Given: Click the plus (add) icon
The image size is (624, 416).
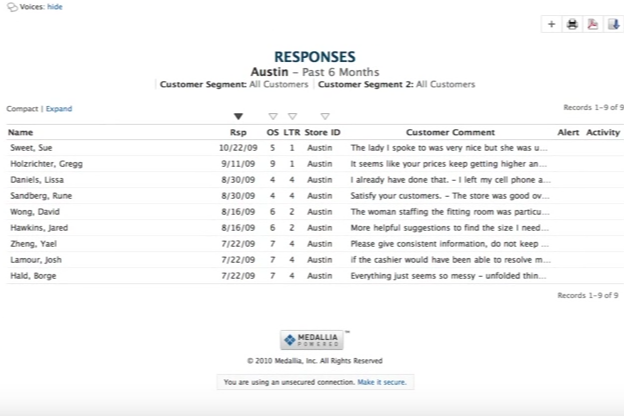Looking at the screenshot, I should pyautogui.click(x=552, y=24).
